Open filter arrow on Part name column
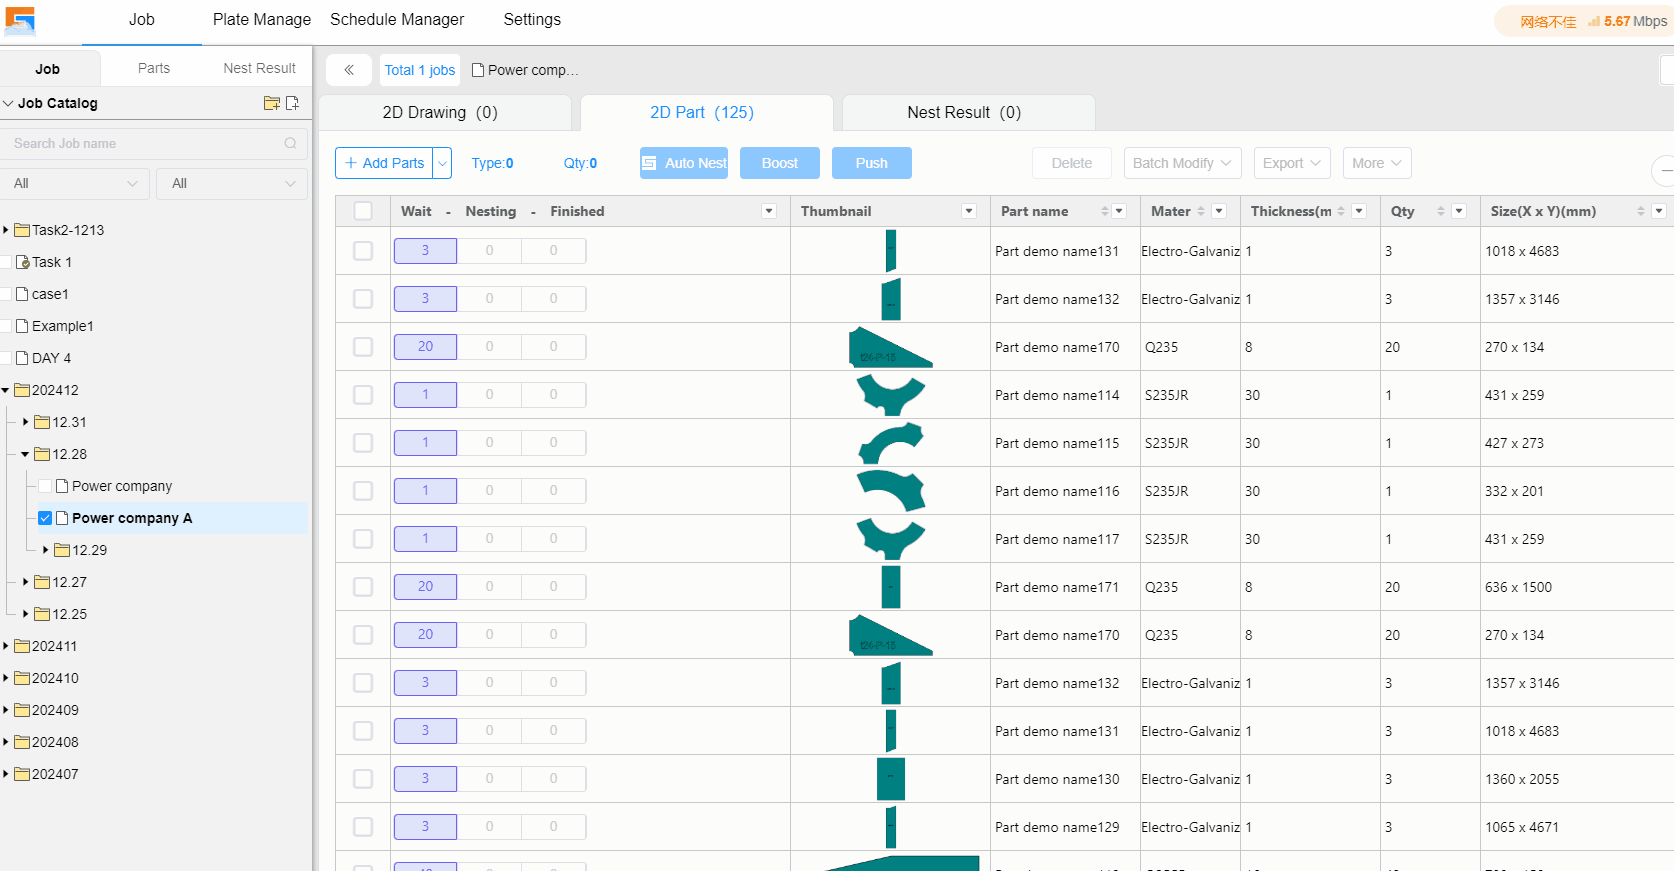Image resolution: width=1674 pixels, height=871 pixels. pos(1119,211)
